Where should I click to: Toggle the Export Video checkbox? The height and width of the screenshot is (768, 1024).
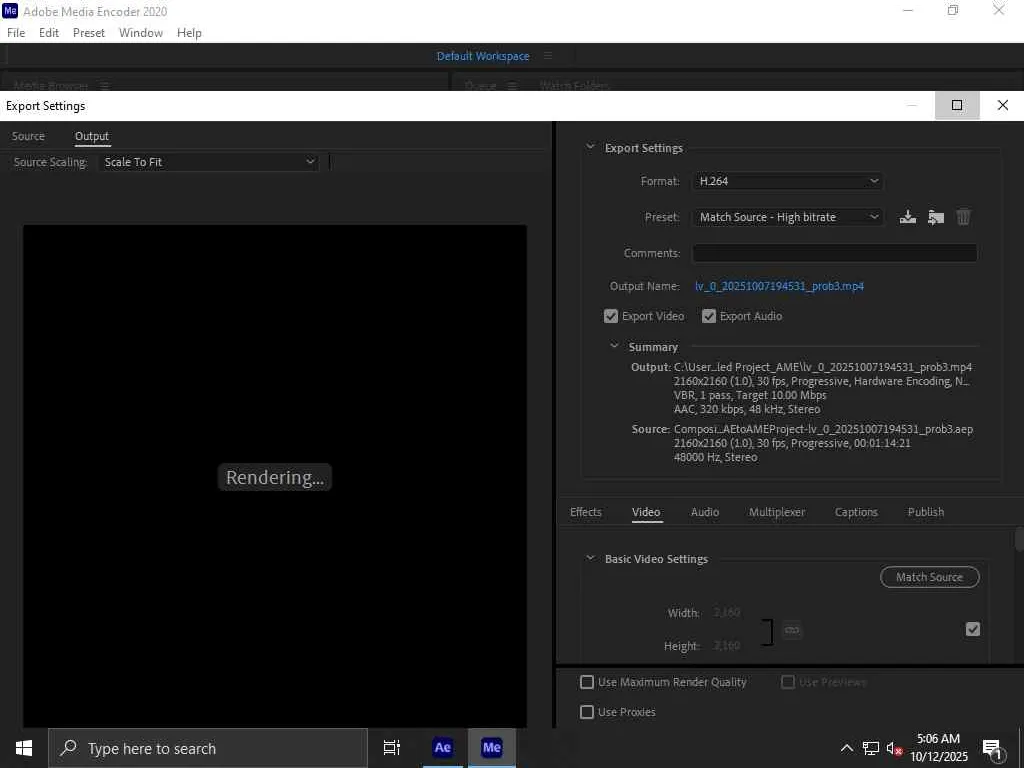[611, 316]
